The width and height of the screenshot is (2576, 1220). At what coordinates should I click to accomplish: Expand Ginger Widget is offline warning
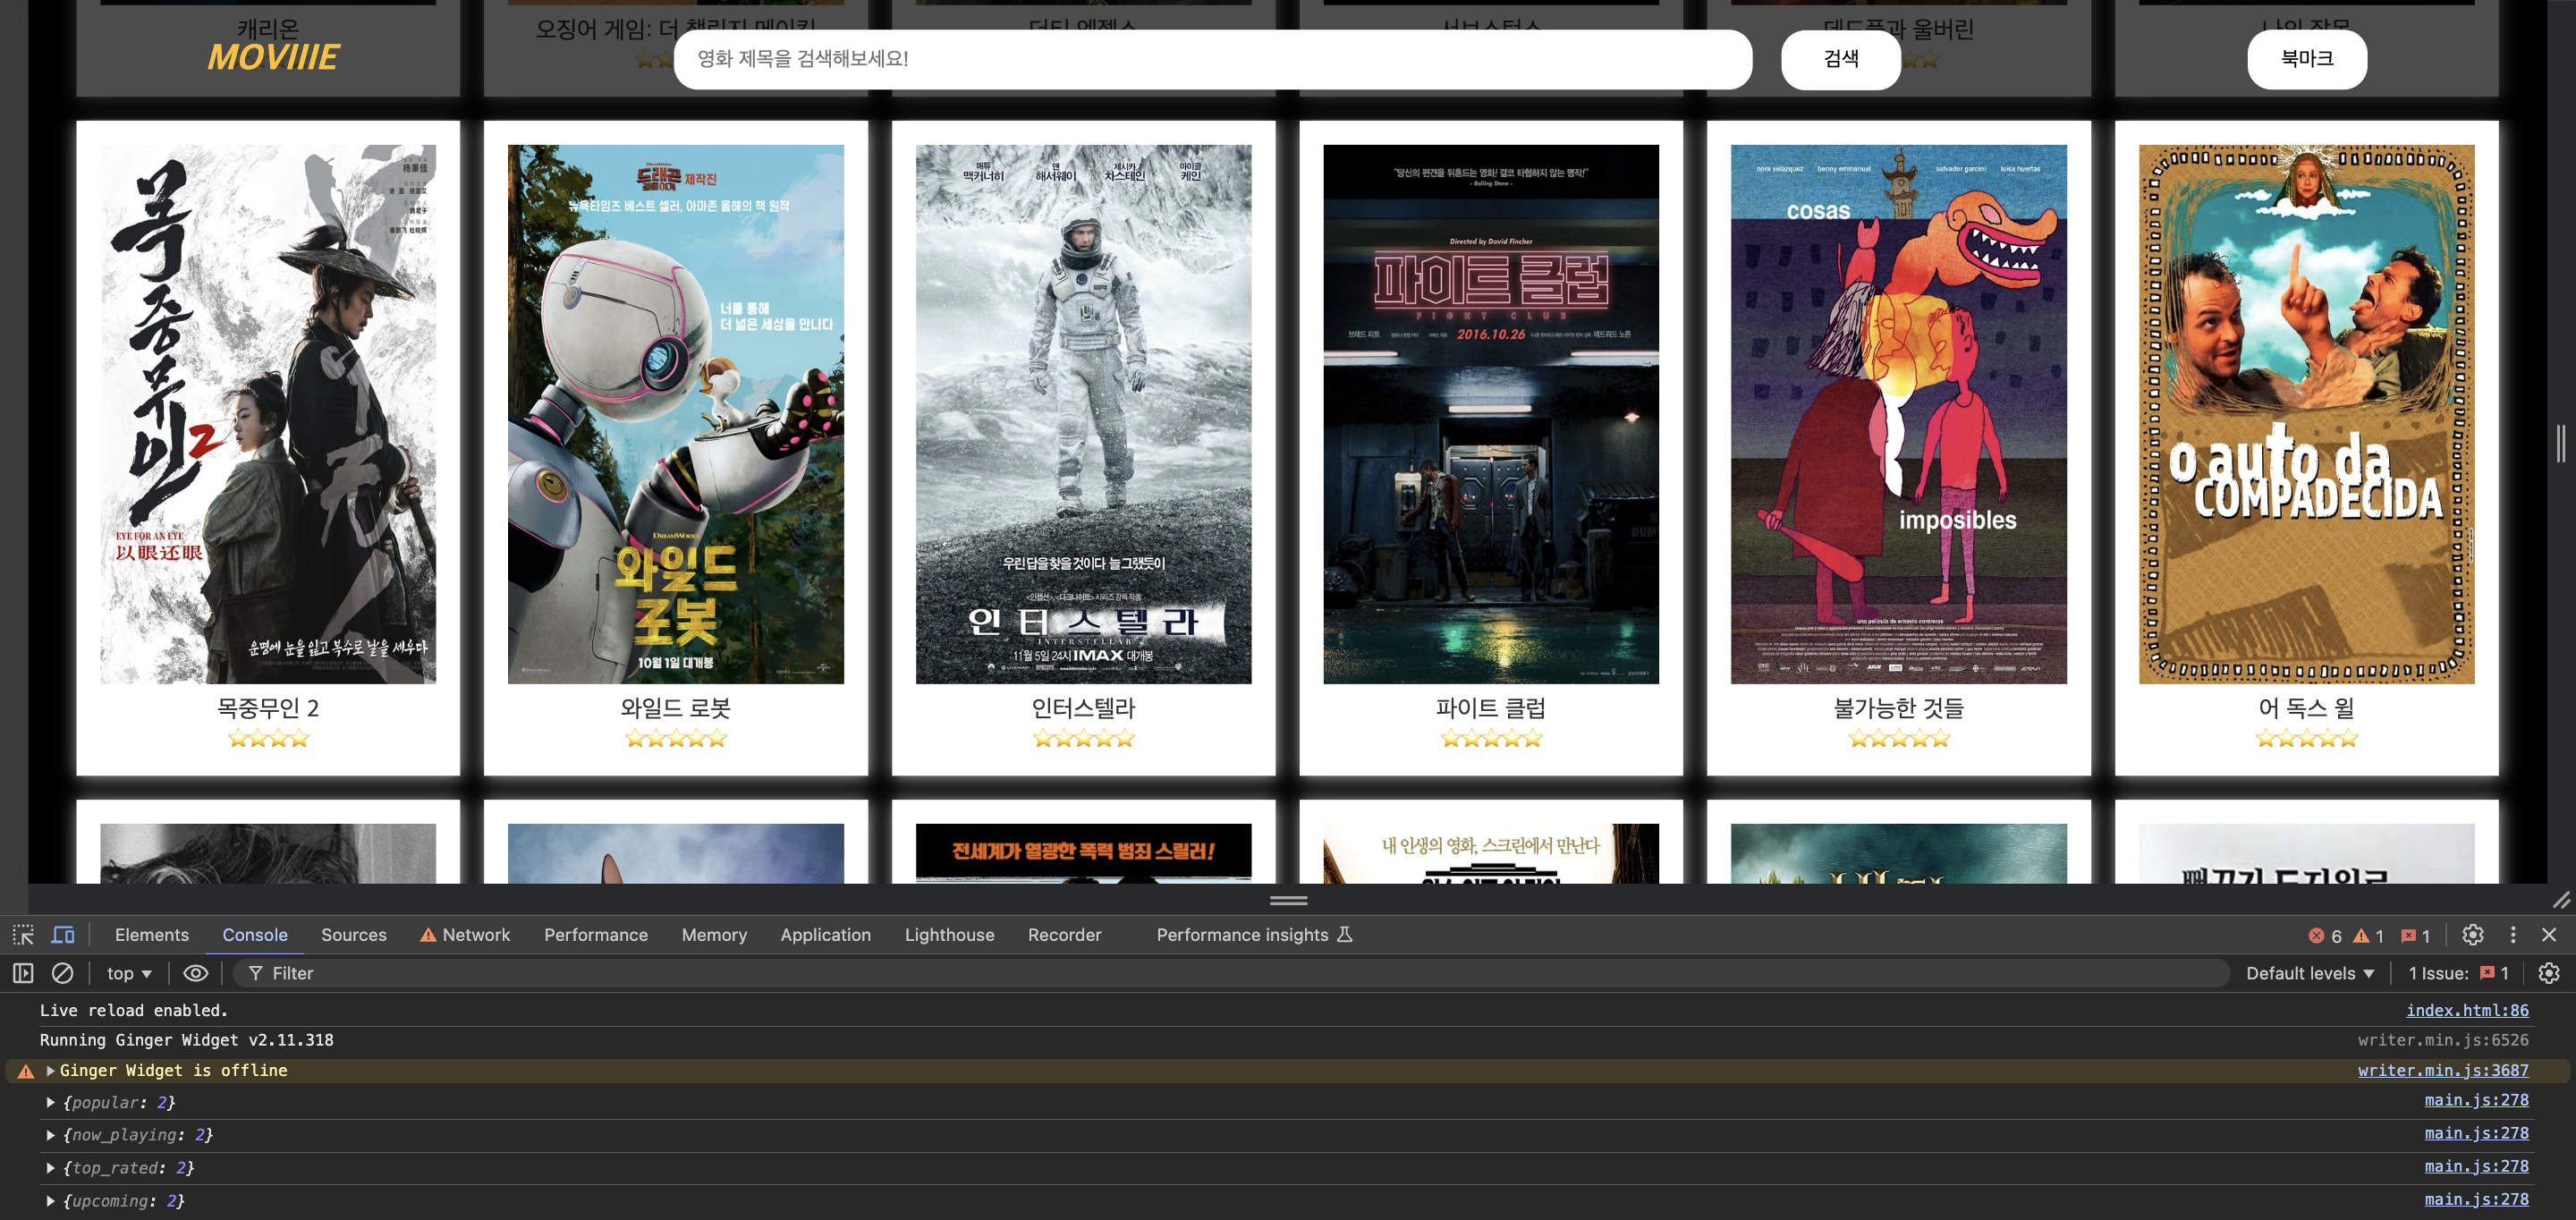point(50,1071)
